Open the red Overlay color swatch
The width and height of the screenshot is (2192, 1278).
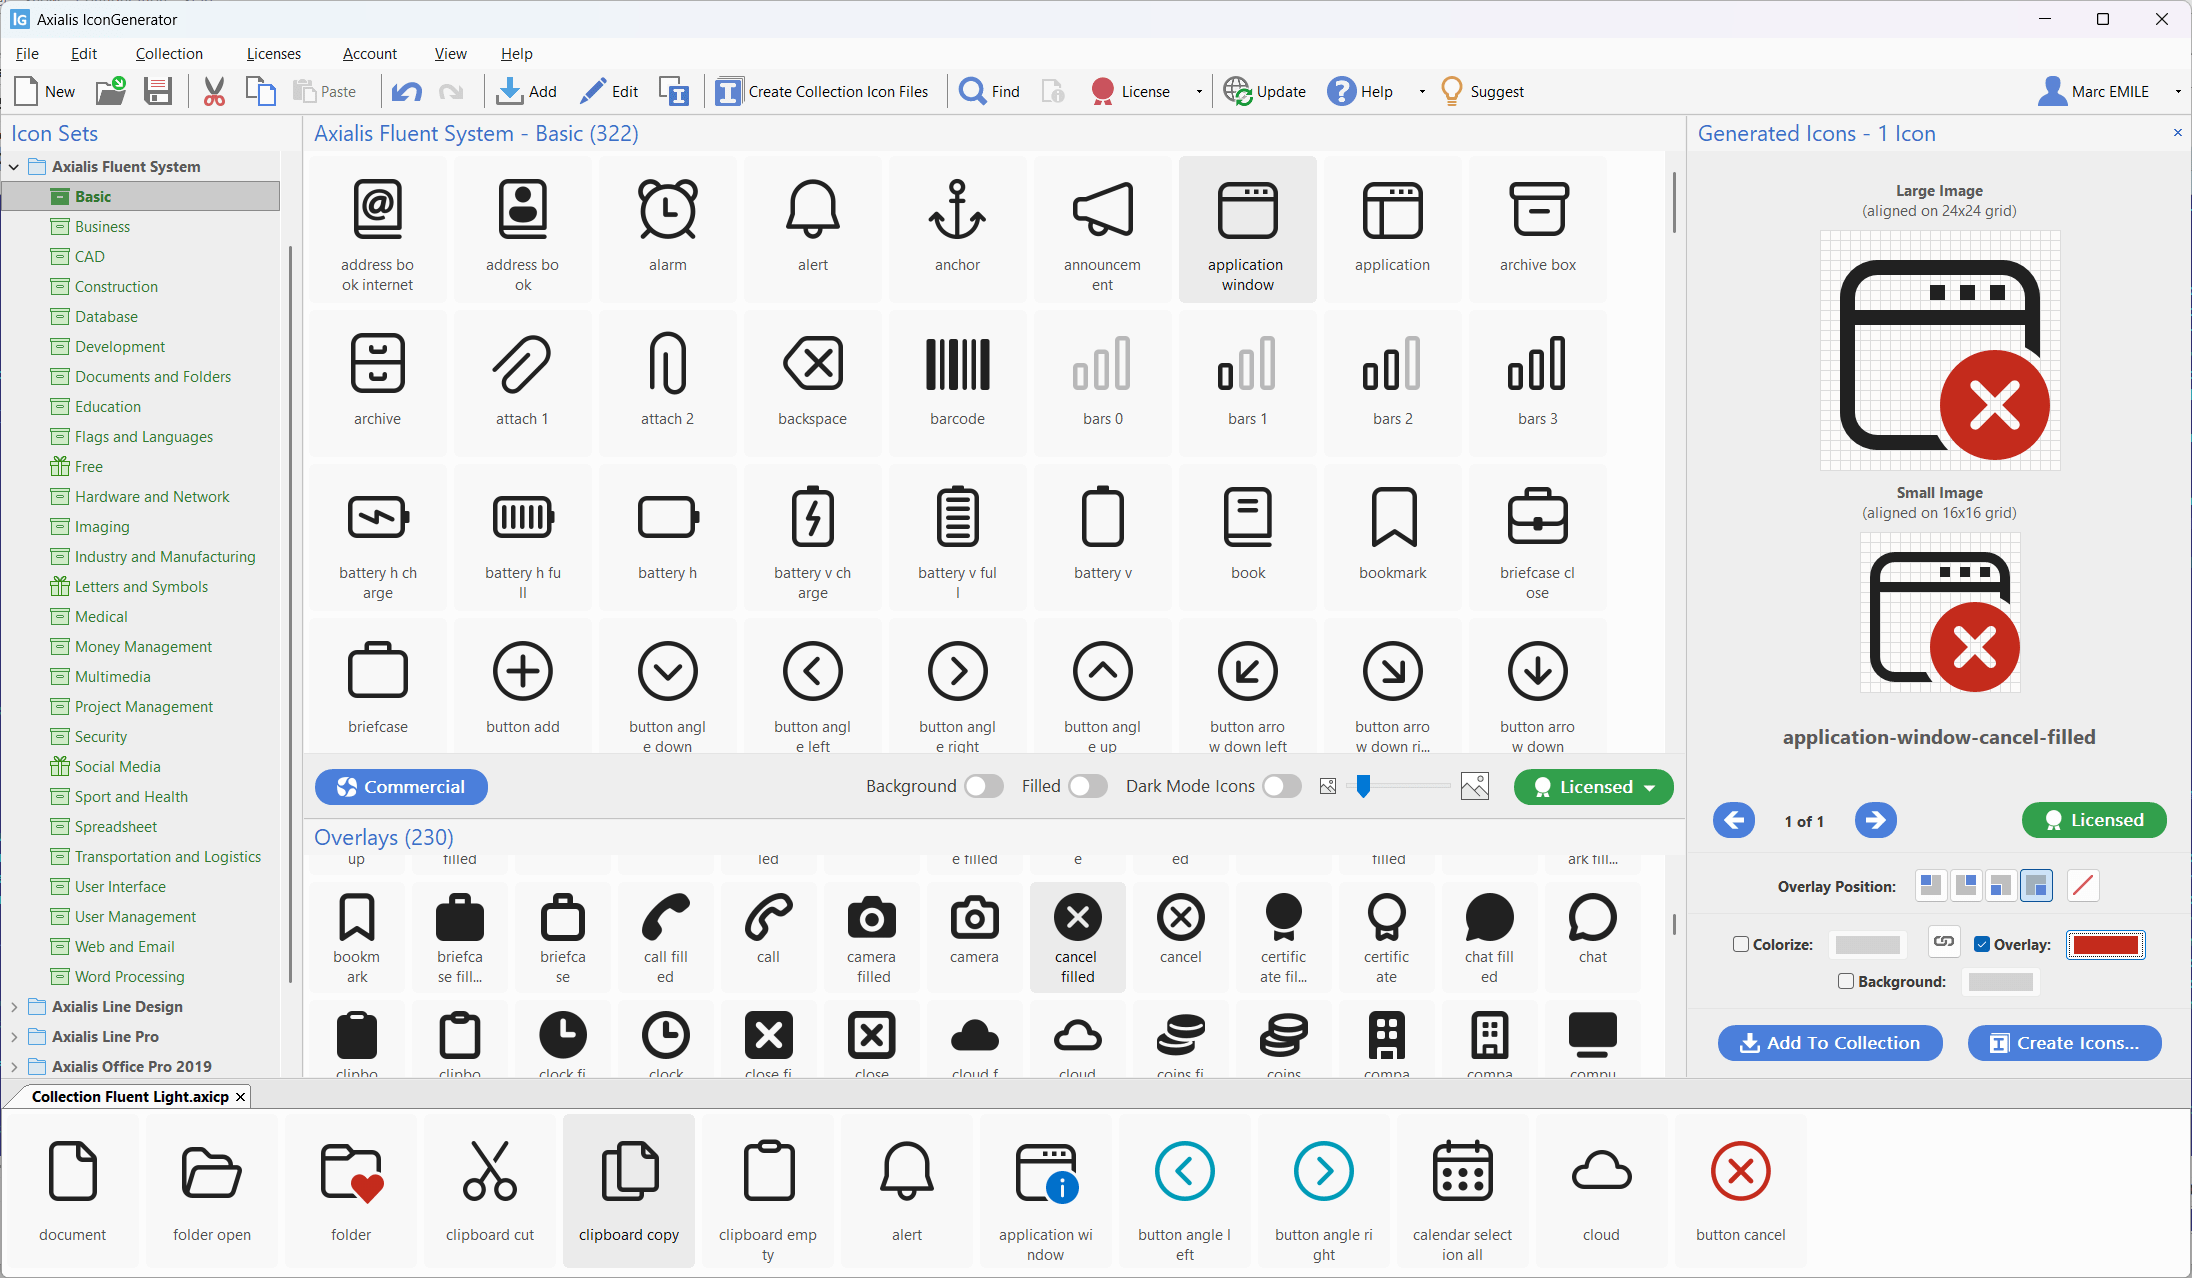2105,944
